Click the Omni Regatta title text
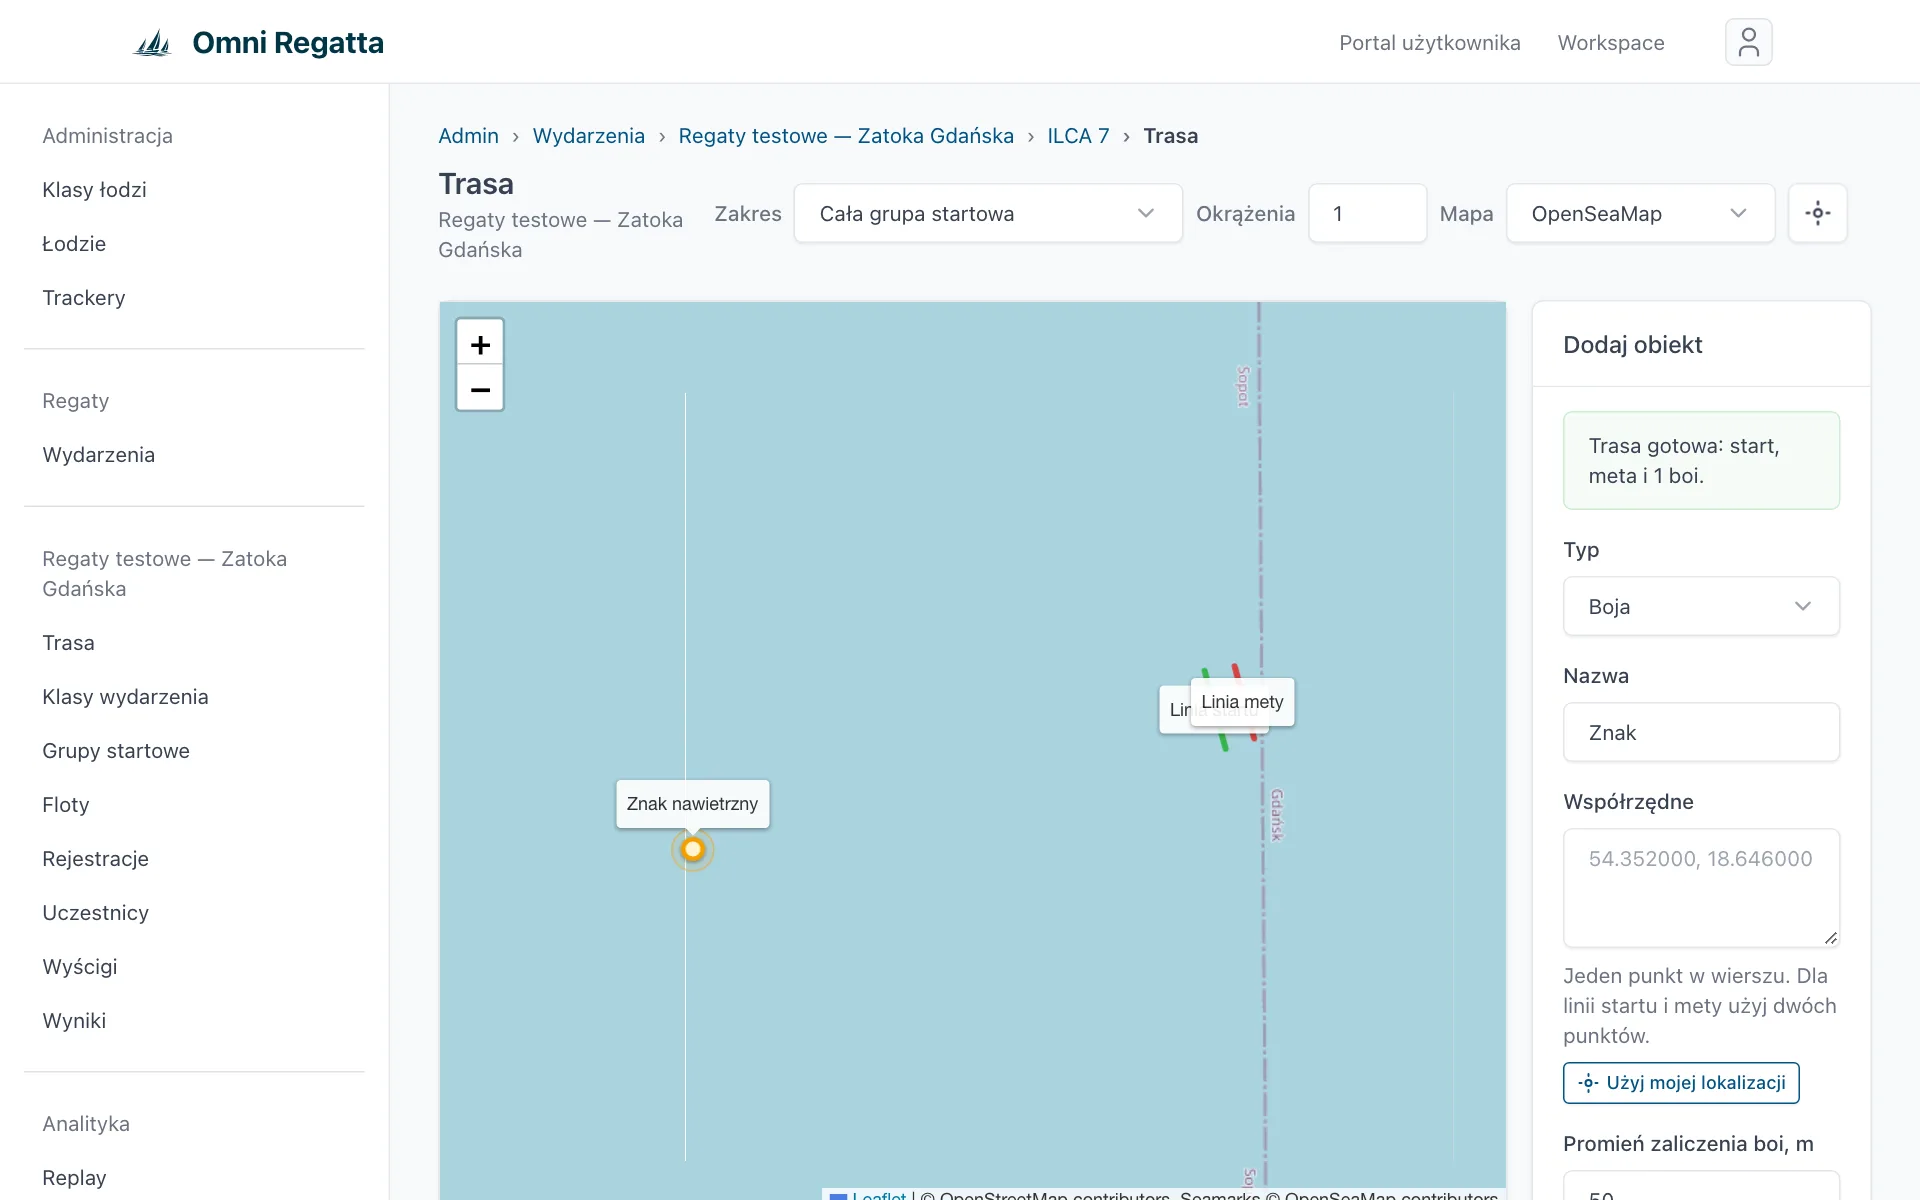Viewport: 1920px width, 1200px height. (x=288, y=43)
